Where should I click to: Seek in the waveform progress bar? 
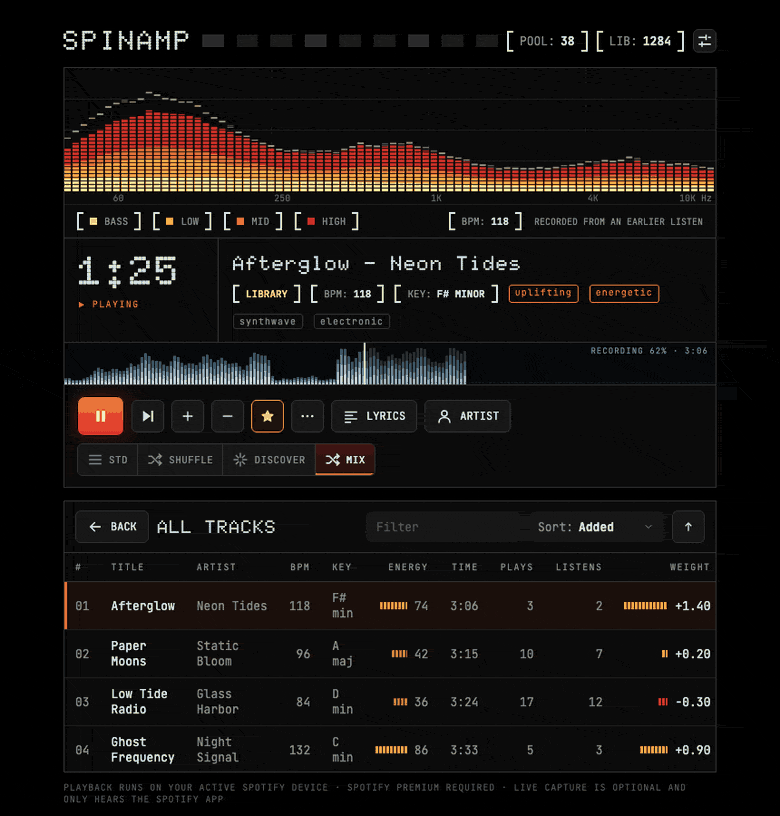[x=390, y=364]
